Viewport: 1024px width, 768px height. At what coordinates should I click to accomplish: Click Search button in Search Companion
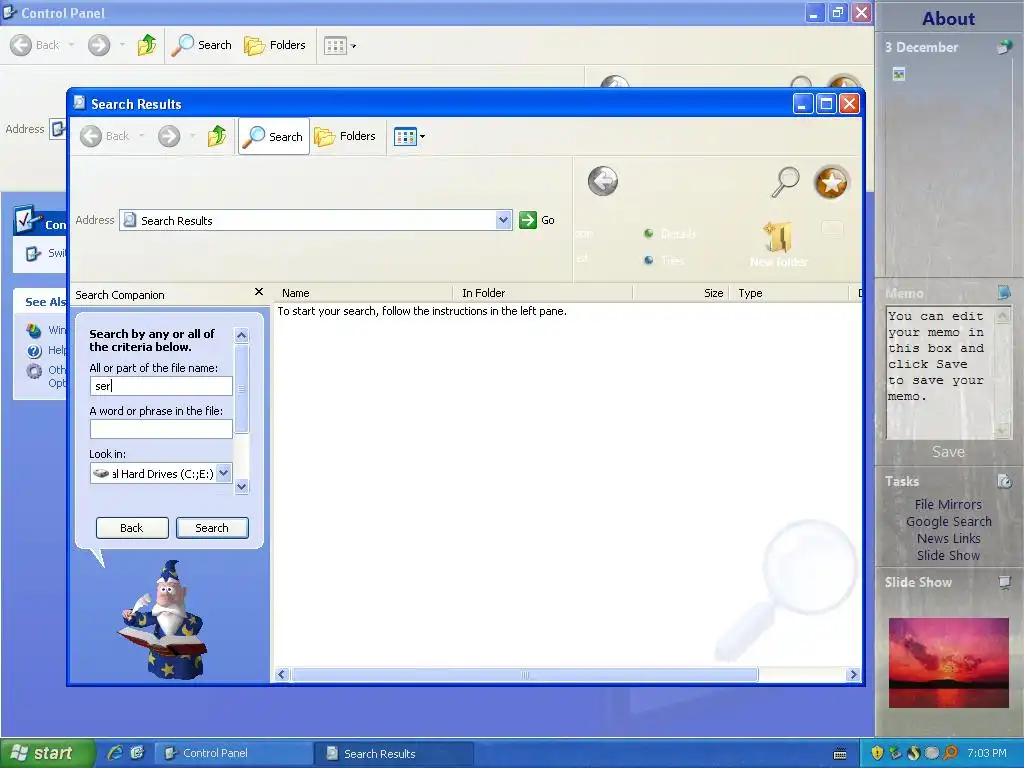tap(212, 528)
